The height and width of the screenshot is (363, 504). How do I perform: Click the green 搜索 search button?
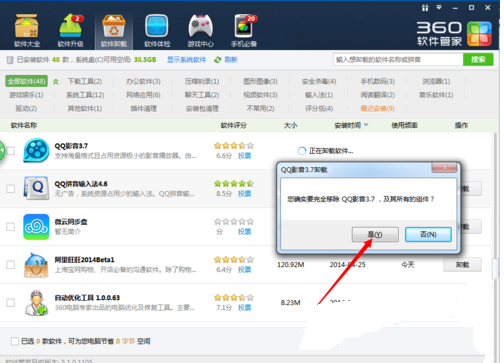[x=478, y=59]
